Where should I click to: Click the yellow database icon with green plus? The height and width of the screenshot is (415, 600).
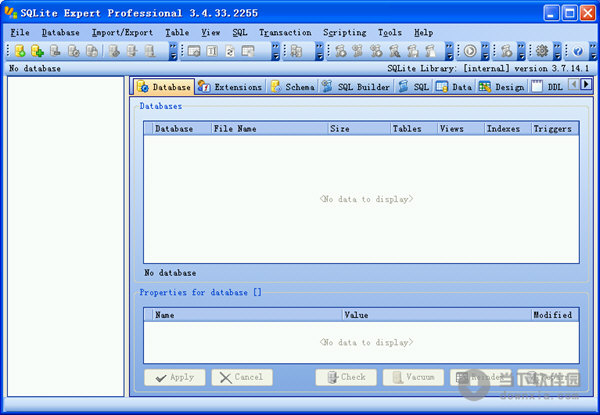(37, 51)
